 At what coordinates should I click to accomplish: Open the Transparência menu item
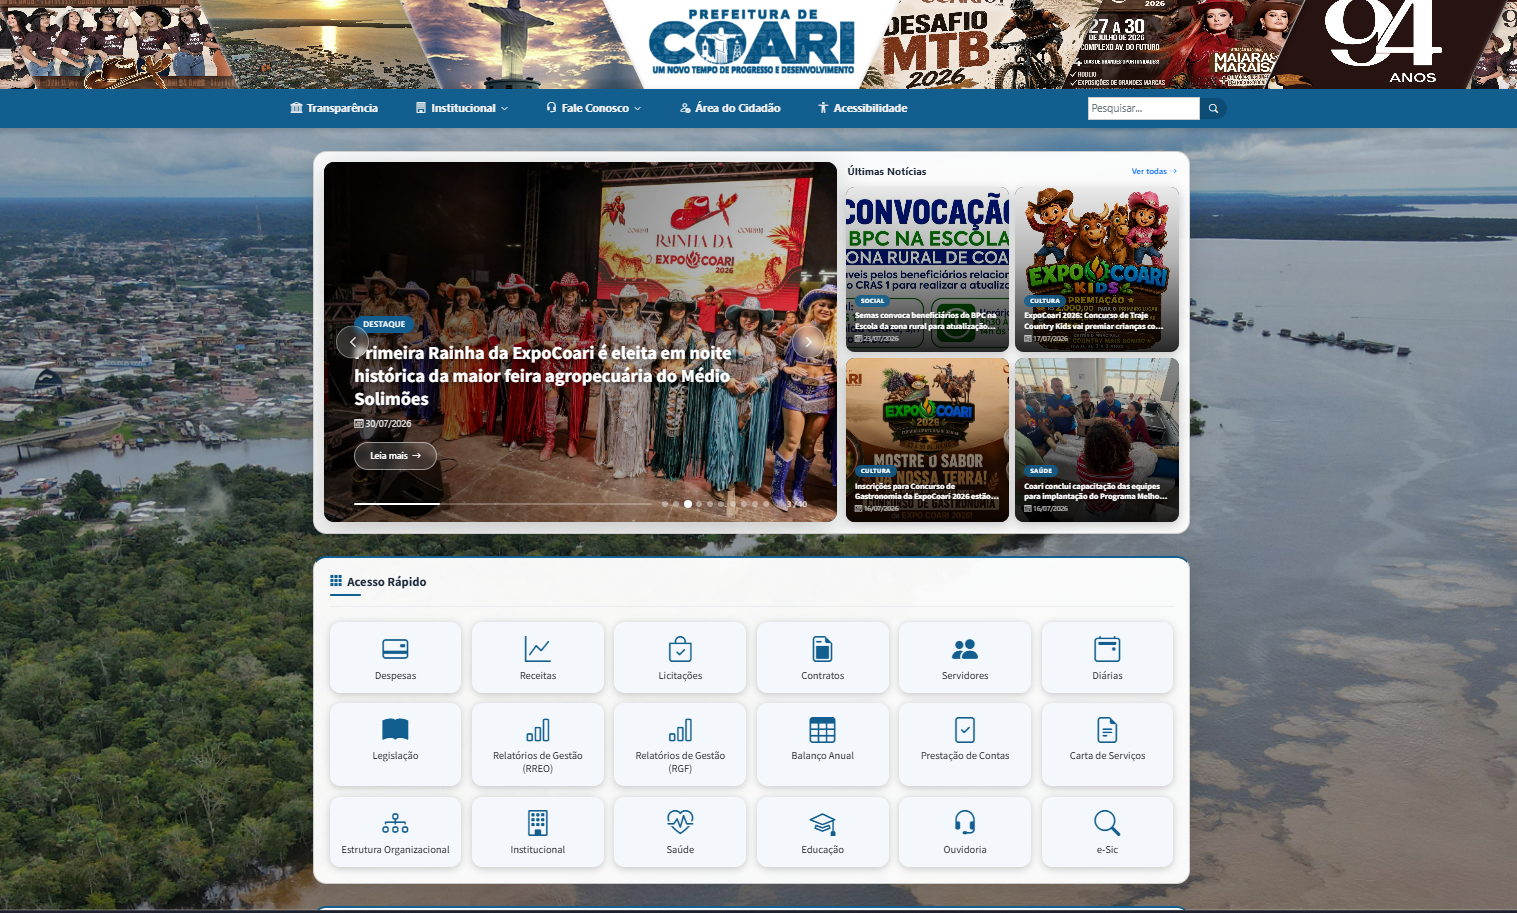click(x=334, y=108)
